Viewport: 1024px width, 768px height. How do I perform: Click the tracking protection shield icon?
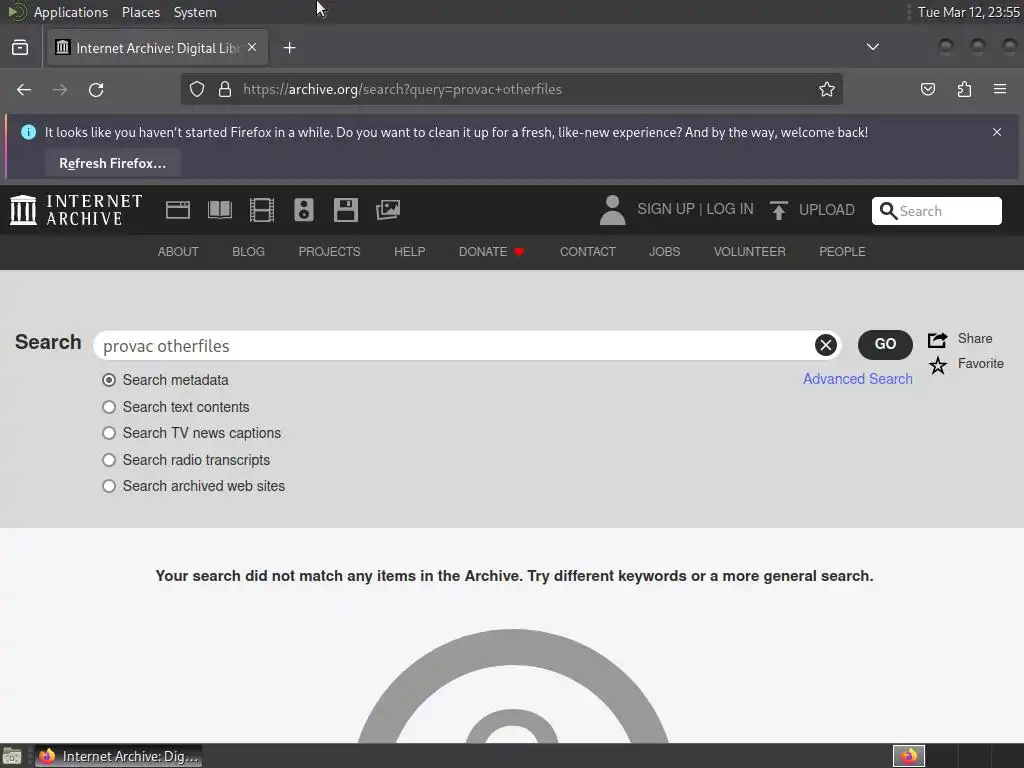coord(197,89)
